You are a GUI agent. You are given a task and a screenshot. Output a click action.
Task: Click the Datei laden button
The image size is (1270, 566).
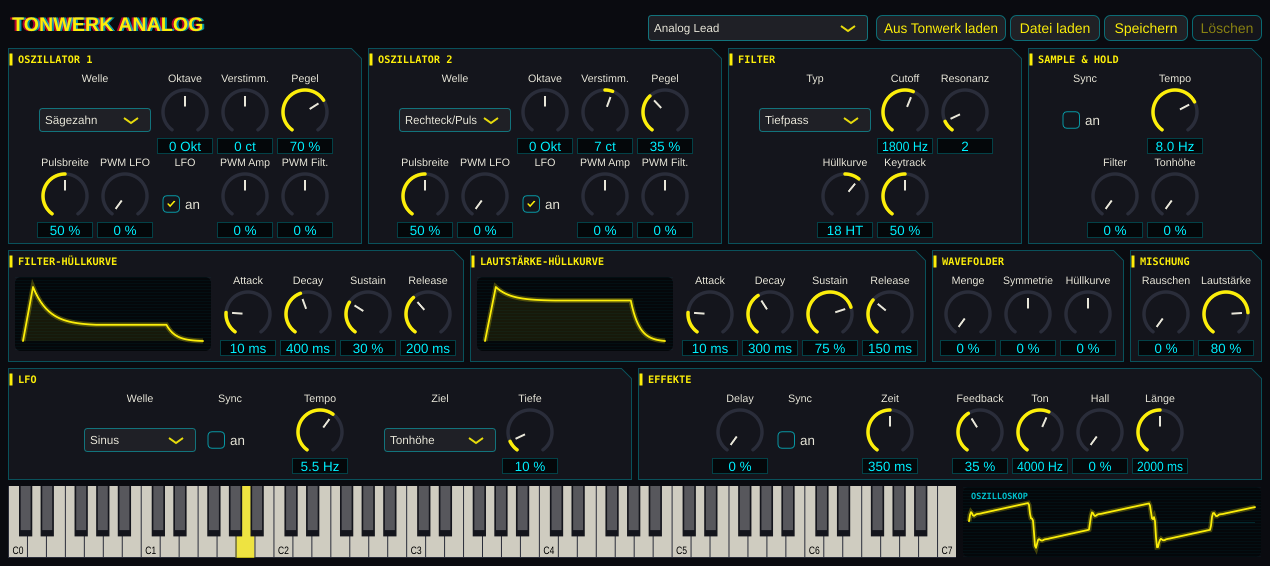1055,28
